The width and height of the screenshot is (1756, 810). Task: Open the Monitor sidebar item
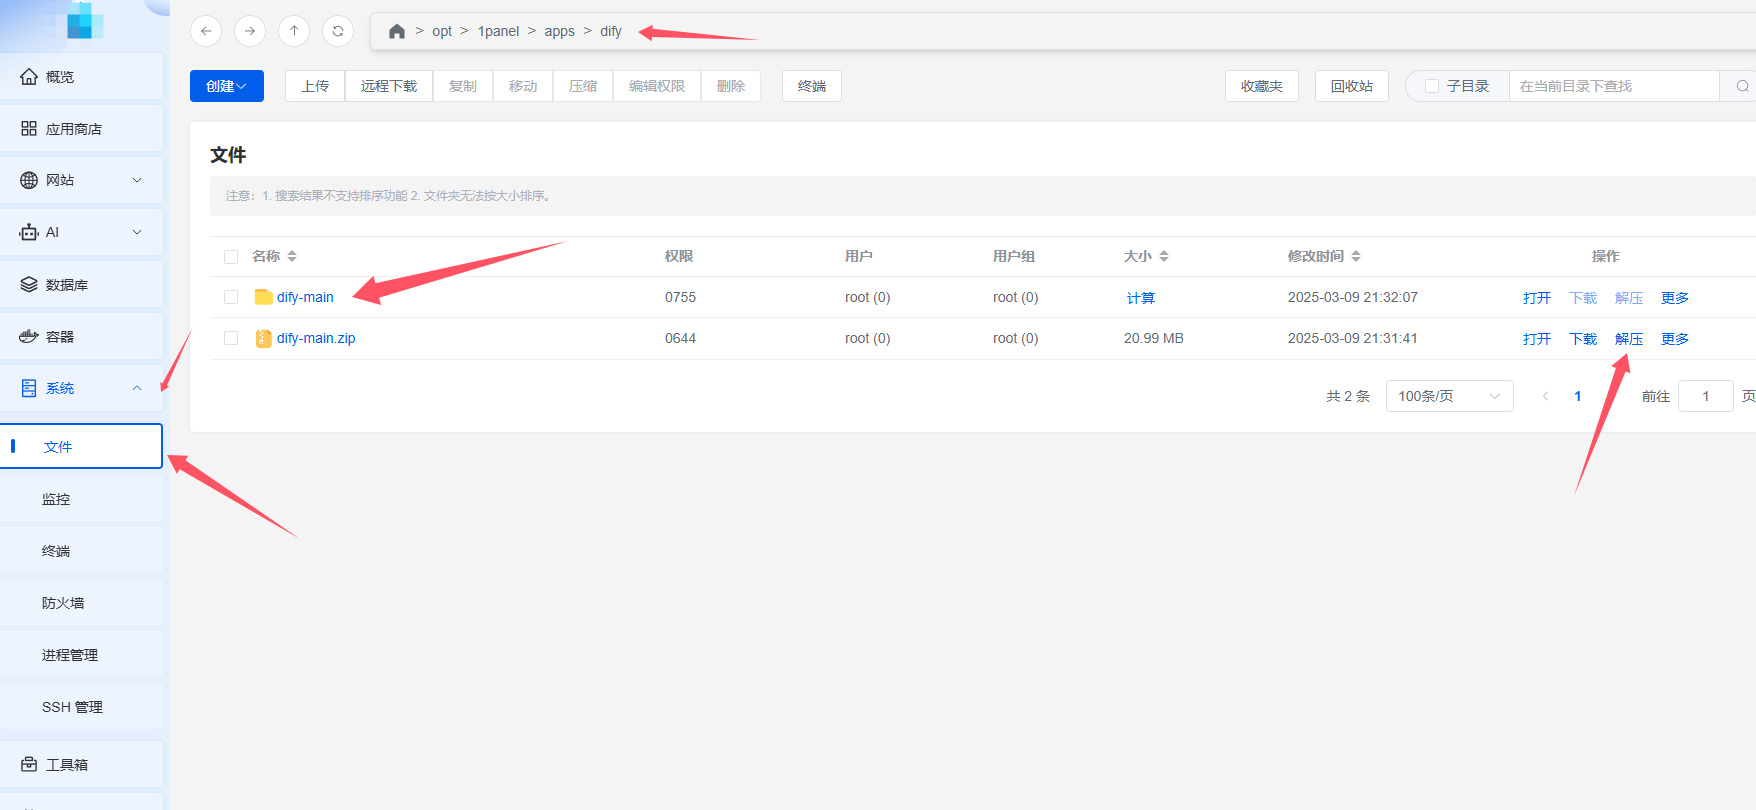[56, 499]
